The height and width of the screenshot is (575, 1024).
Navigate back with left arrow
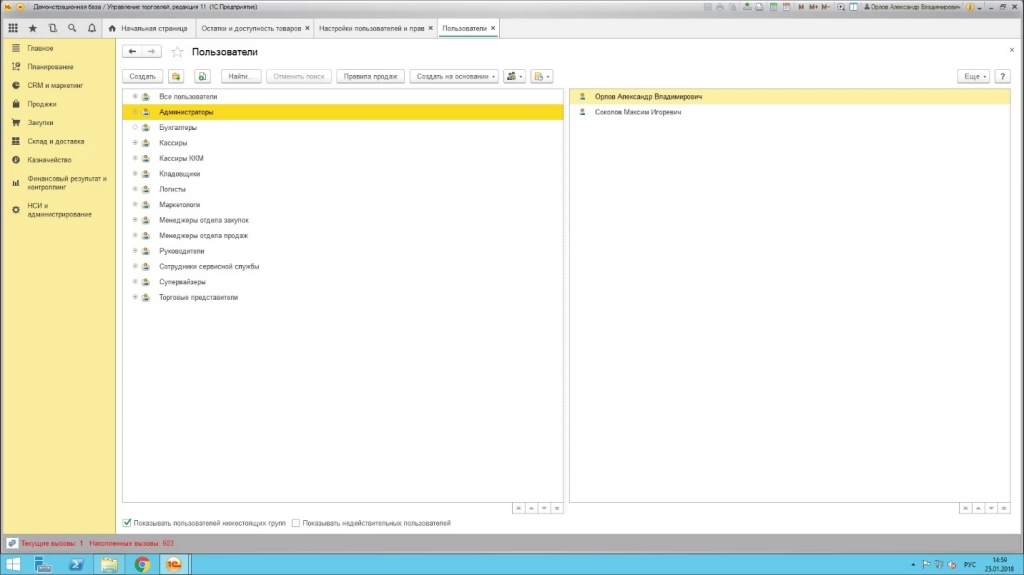pyautogui.click(x=133, y=52)
